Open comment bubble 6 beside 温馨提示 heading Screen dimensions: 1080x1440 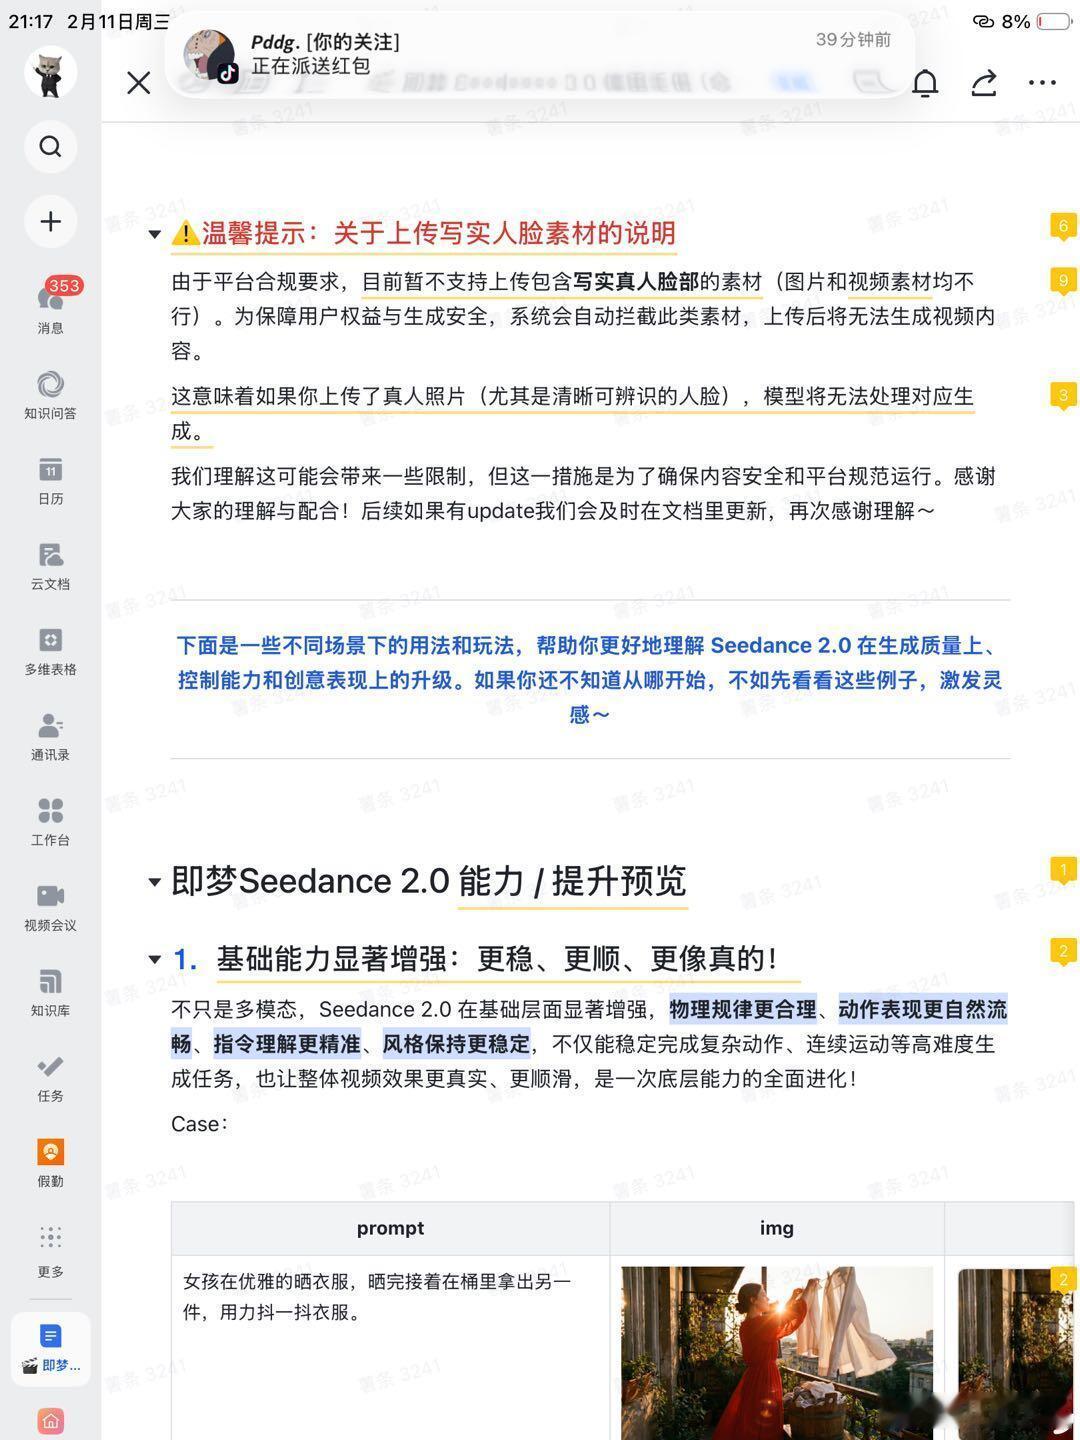(1063, 227)
